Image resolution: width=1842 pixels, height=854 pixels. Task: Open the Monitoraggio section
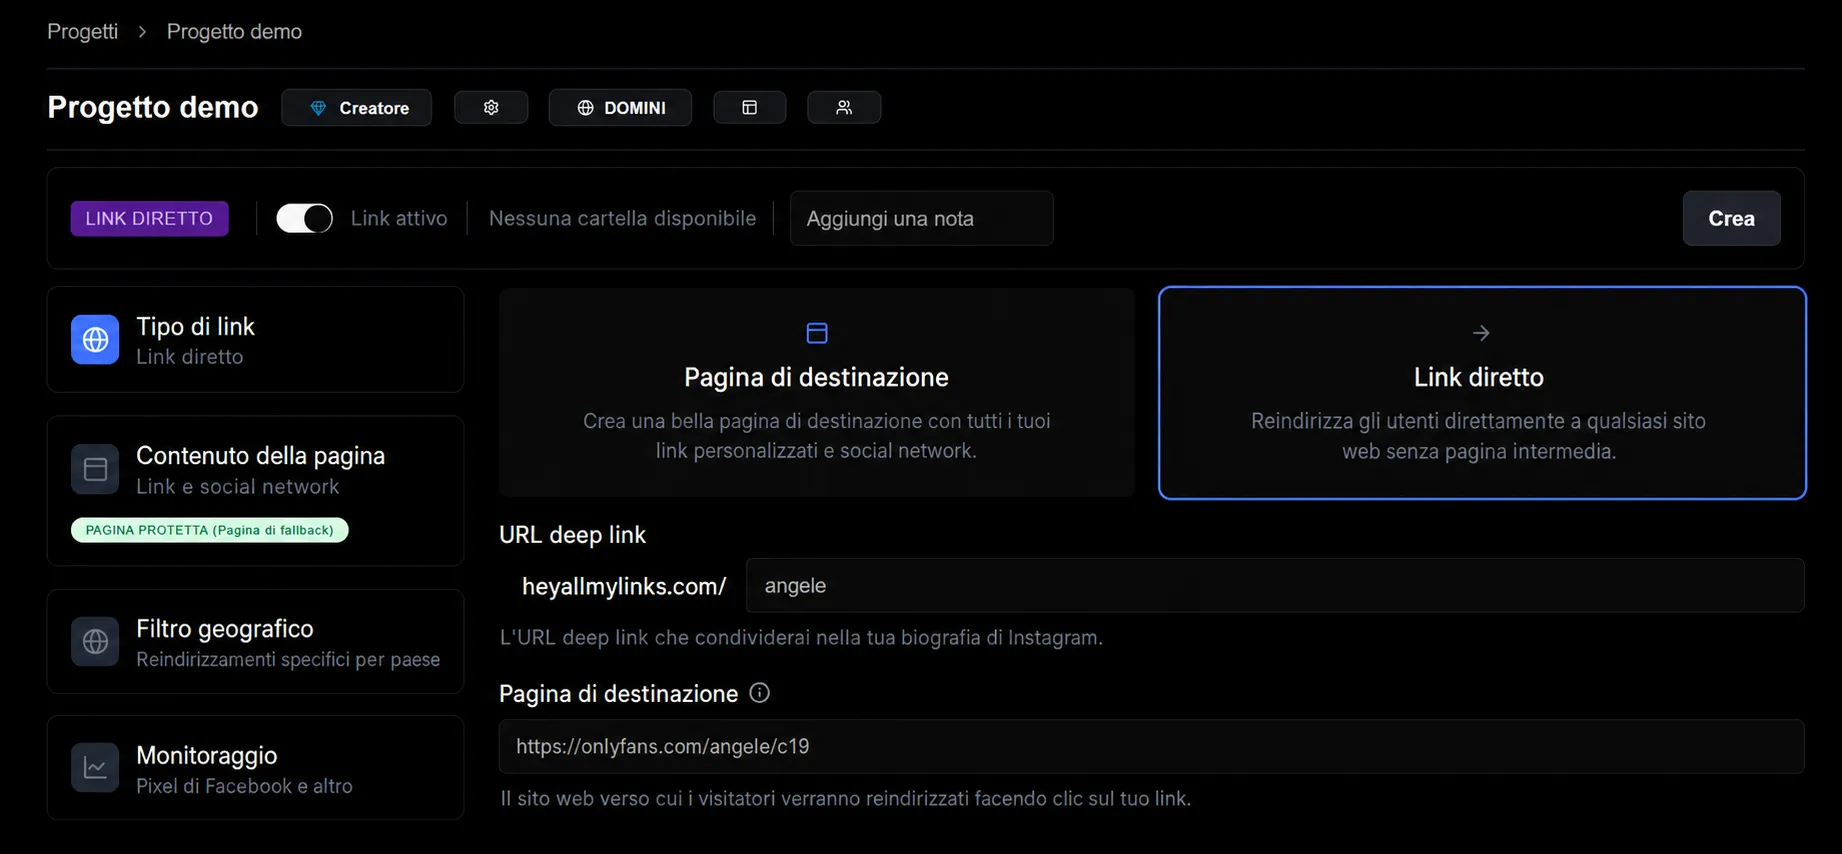pos(255,768)
